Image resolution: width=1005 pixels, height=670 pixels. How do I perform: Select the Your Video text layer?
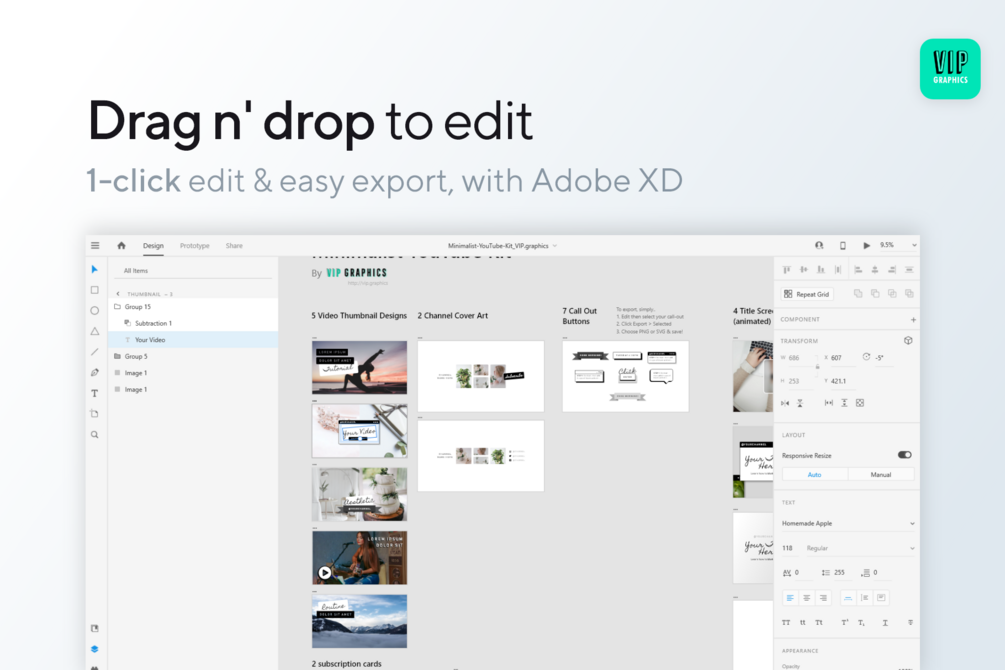coord(193,340)
